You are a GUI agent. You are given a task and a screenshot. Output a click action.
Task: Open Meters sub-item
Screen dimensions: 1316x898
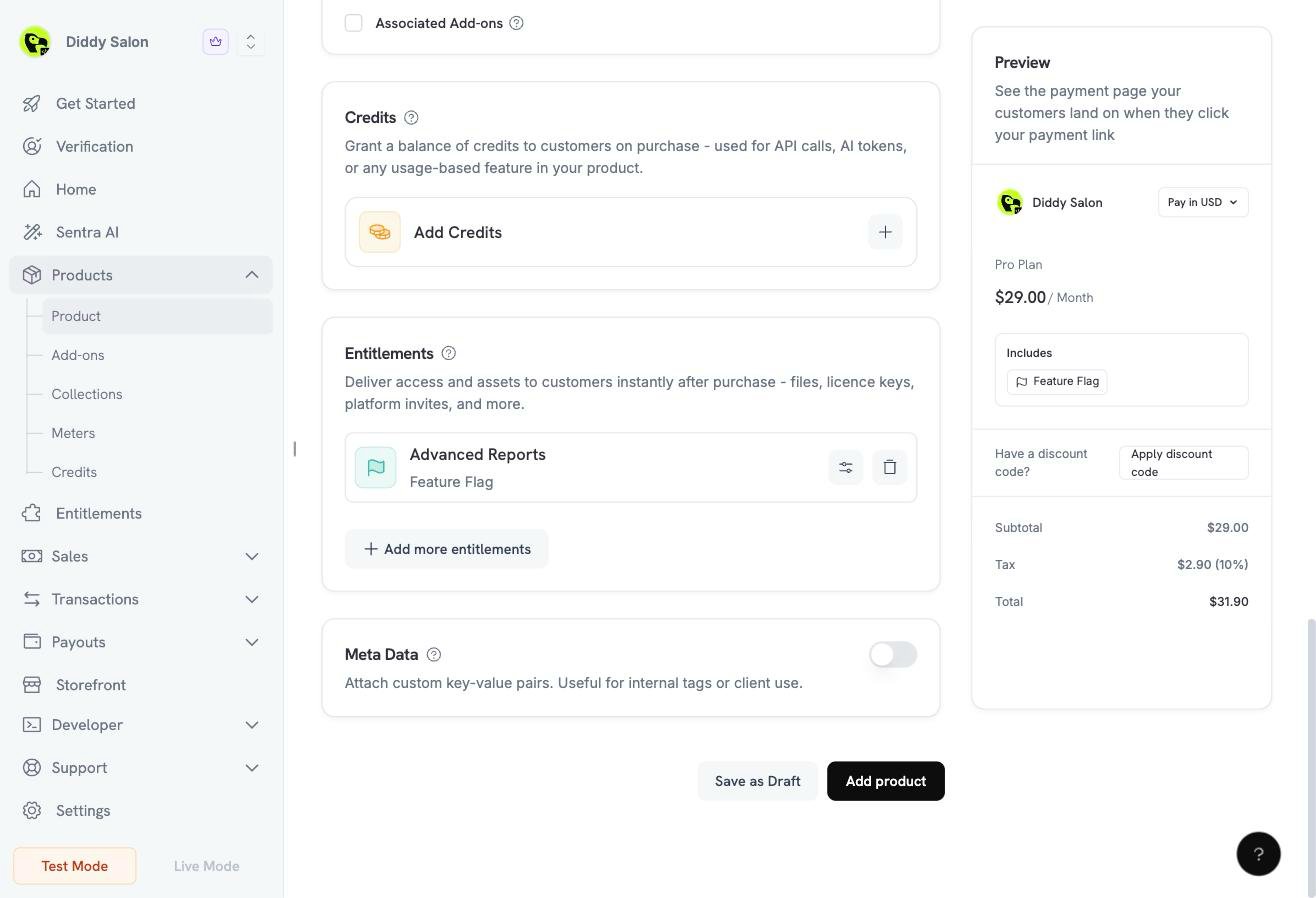click(x=73, y=433)
